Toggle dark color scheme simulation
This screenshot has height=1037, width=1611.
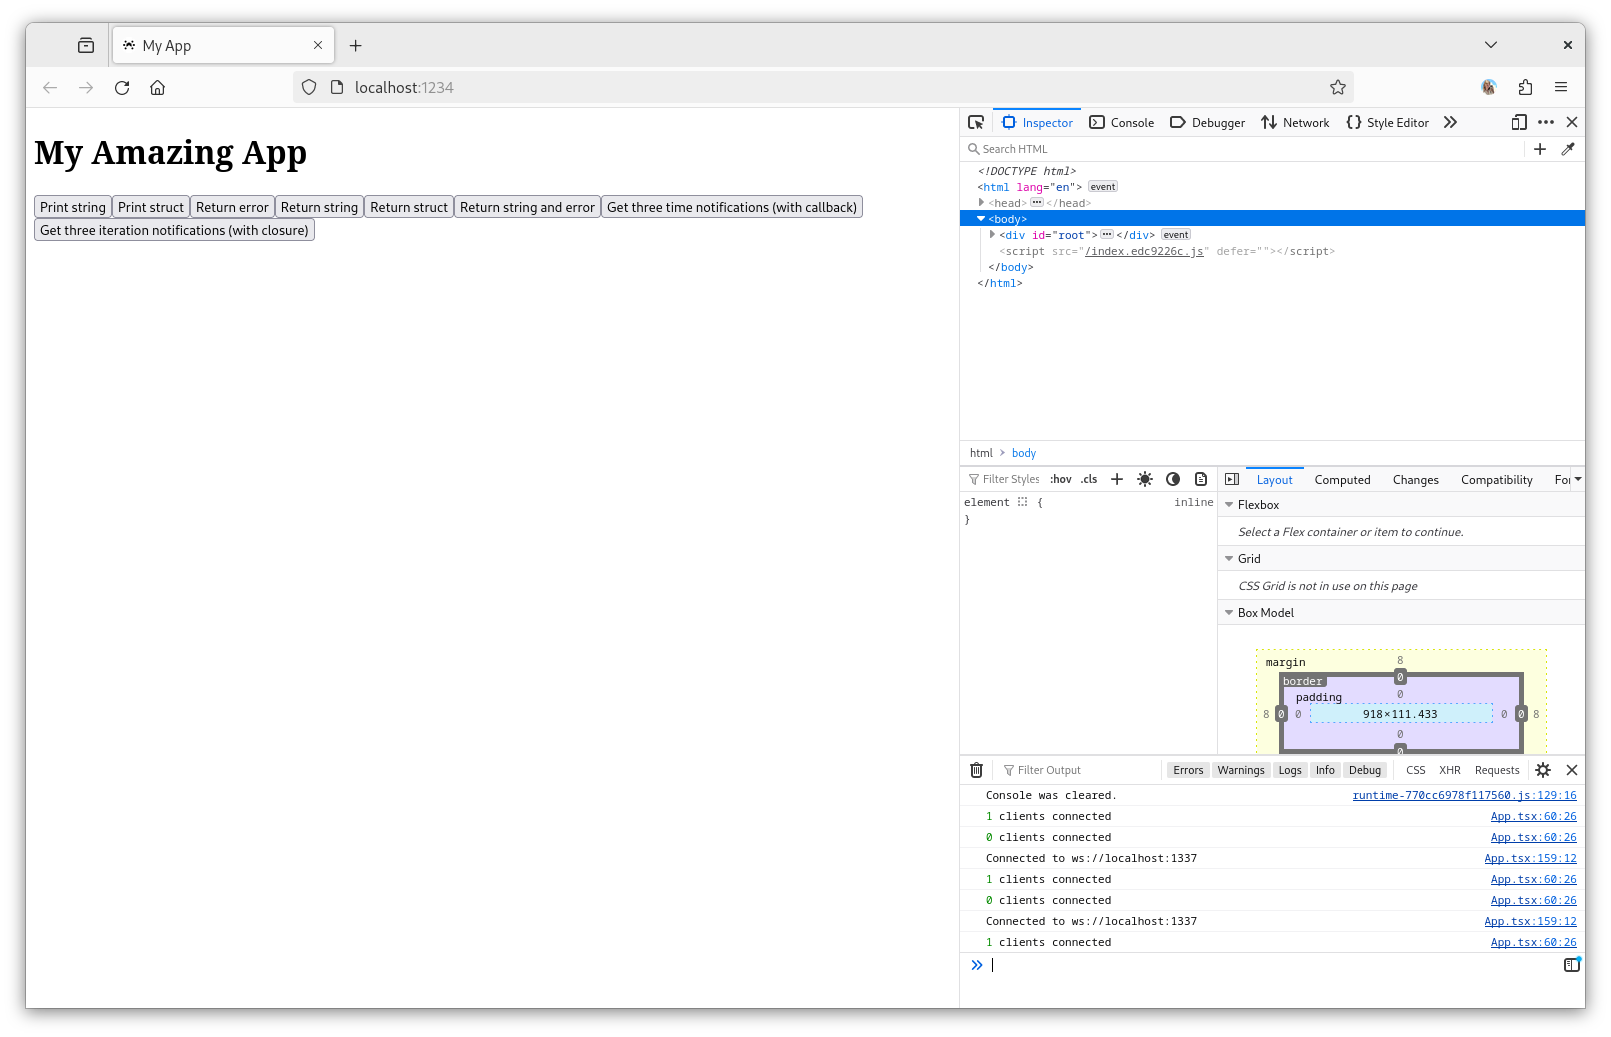click(1173, 479)
